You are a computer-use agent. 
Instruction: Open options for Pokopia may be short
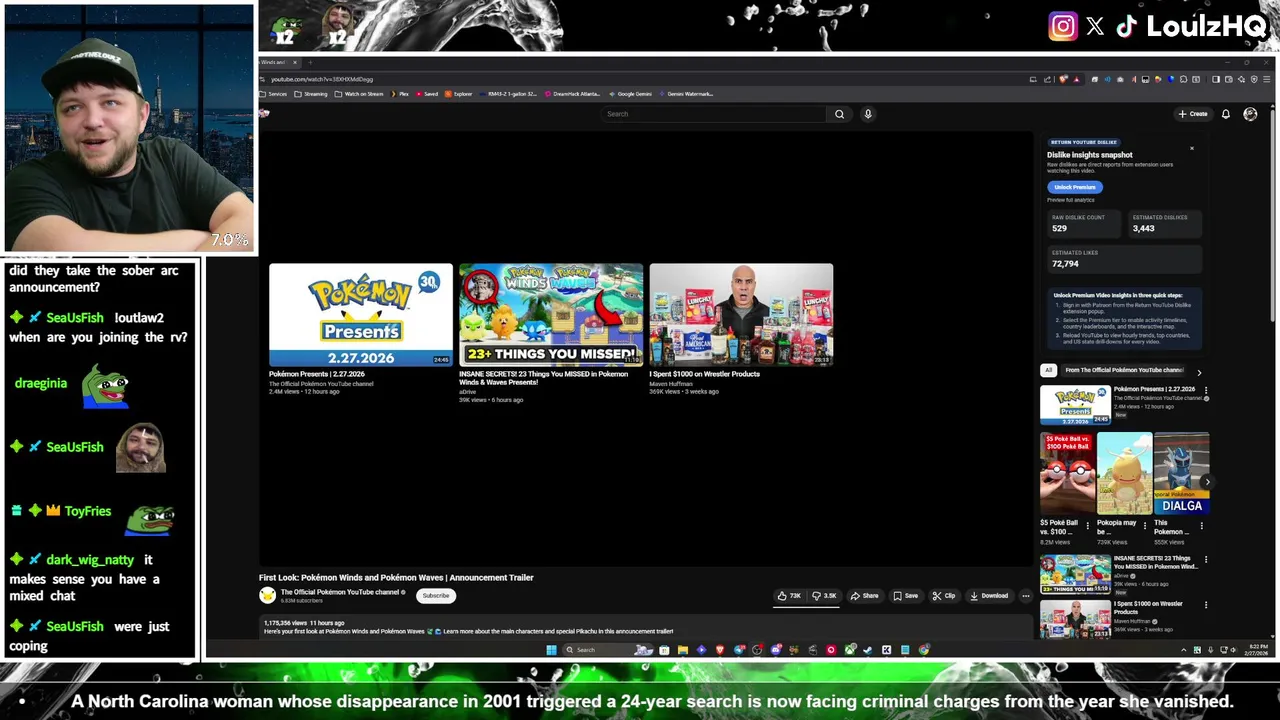point(1145,525)
